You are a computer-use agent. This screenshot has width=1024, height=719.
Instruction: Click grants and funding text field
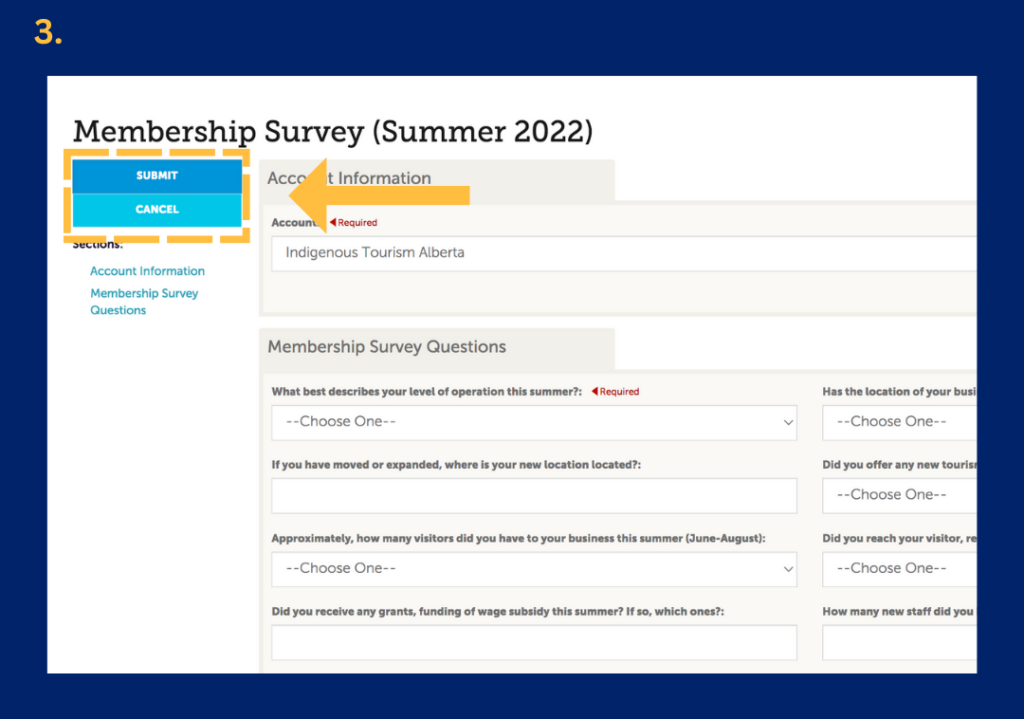534,643
